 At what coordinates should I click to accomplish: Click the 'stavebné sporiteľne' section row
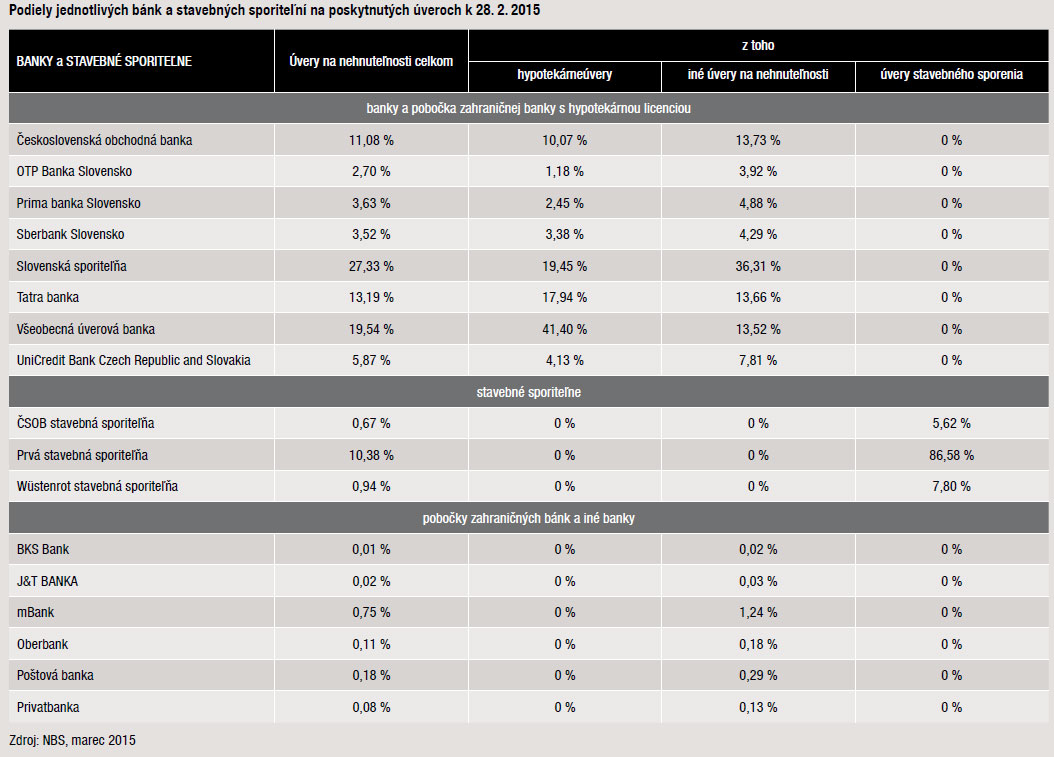[529, 392]
